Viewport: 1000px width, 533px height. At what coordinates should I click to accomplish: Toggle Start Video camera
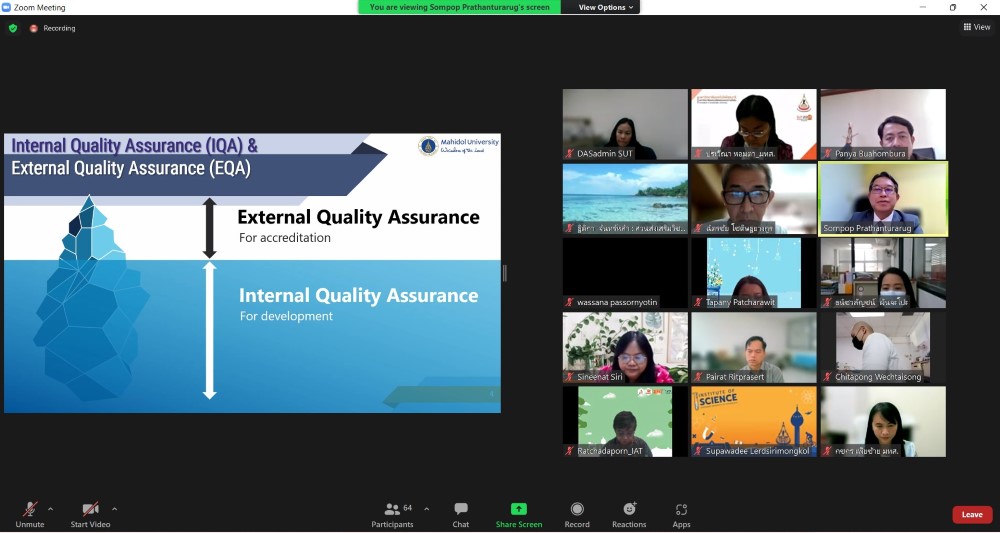coord(90,513)
